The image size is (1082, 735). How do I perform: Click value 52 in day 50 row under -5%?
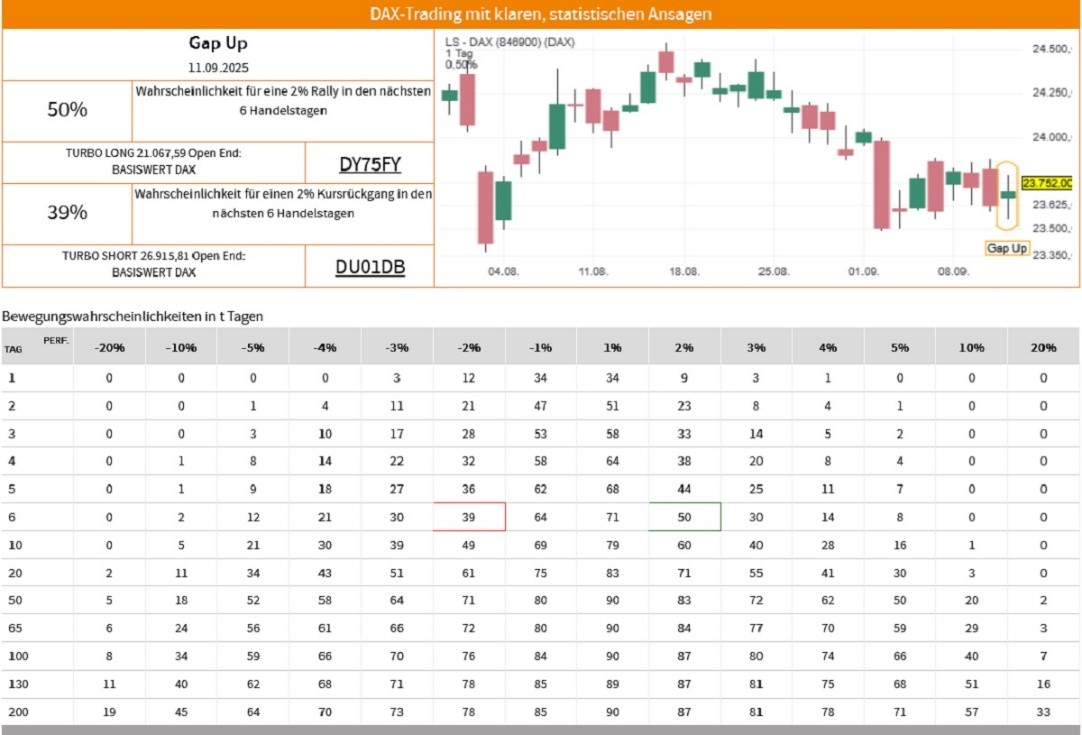coord(253,600)
